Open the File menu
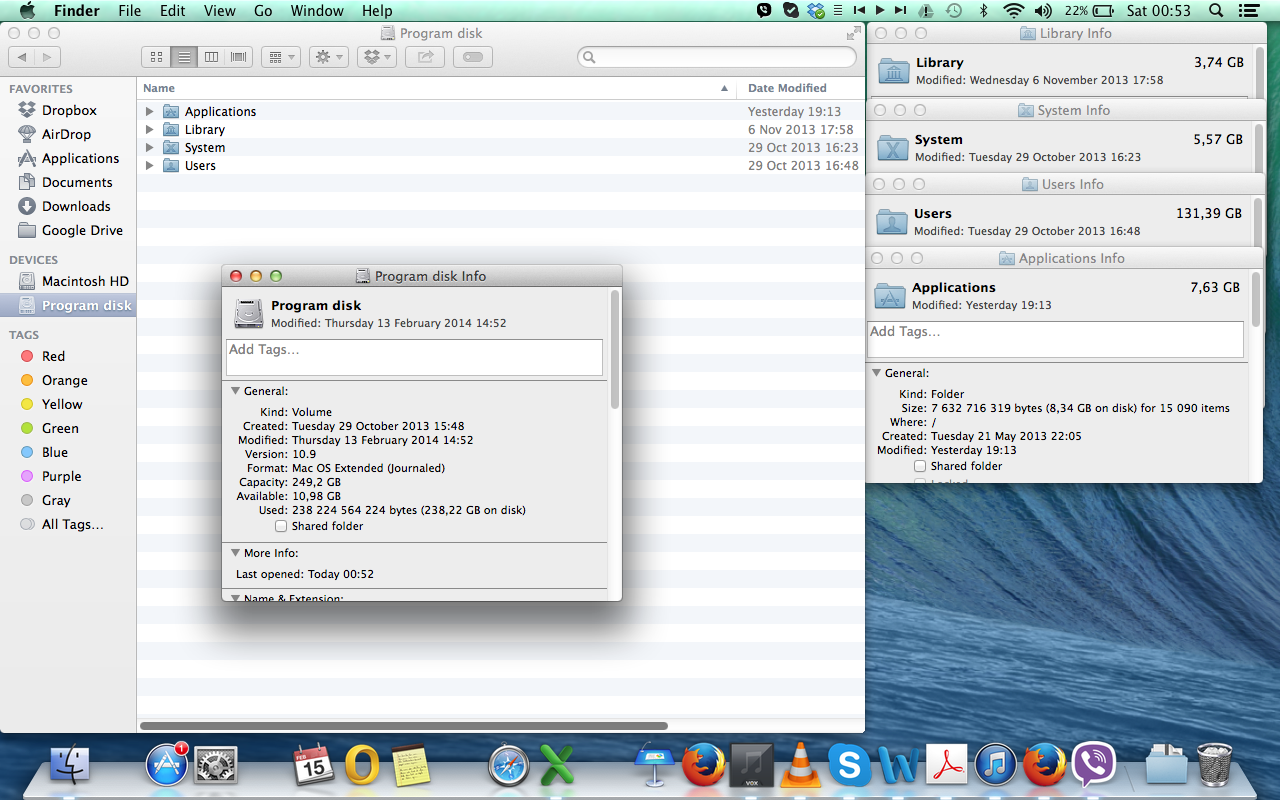The image size is (1280, 800). tap(129, 11)
